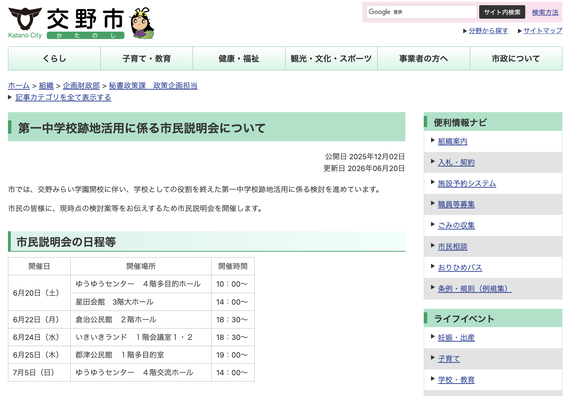Click the 6月25日(木) date cell
Screen dimensions: 580x396
pos(39,355)
